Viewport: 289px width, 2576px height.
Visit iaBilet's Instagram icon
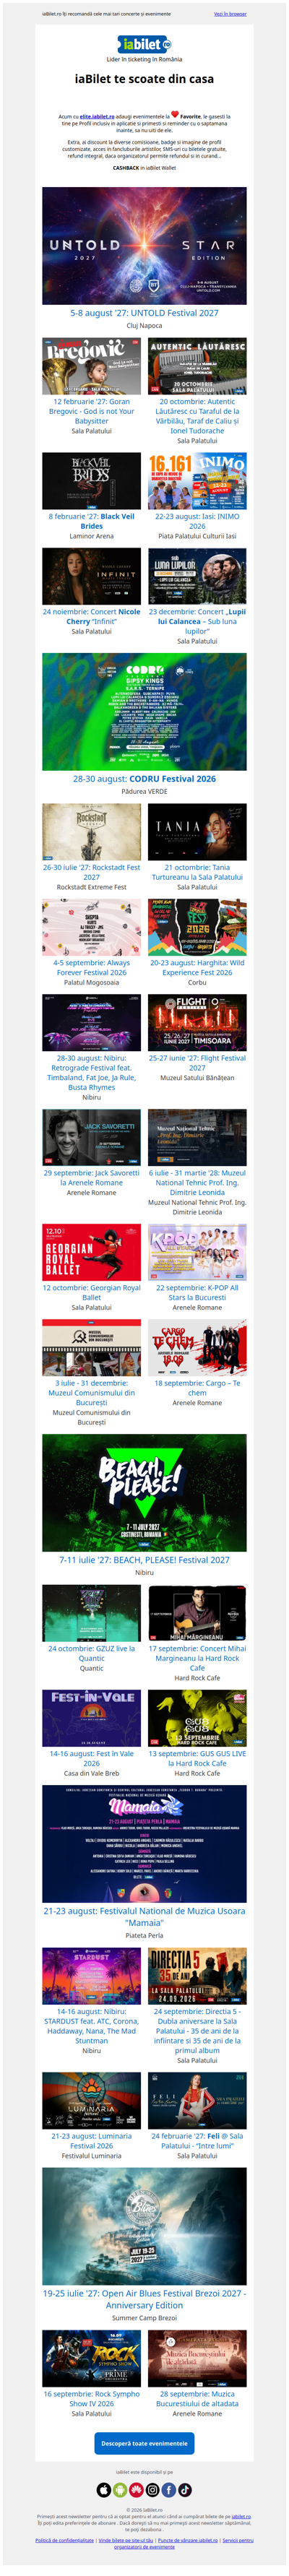(152, 2490)
